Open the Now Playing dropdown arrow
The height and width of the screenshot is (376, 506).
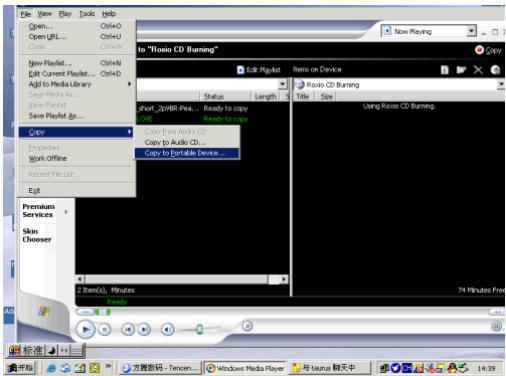tap(471, 31)
